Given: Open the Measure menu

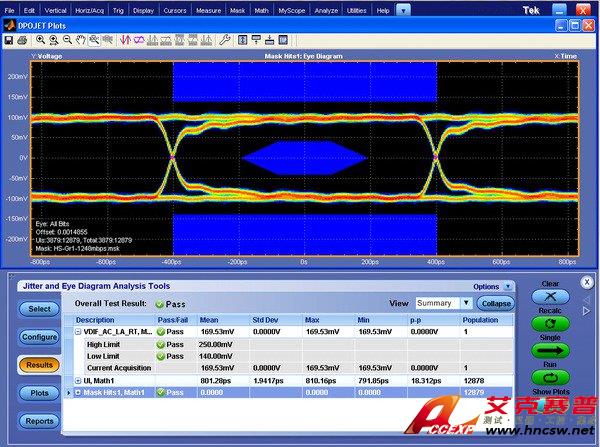Looking at the screenshot, I should click(208, 9).
